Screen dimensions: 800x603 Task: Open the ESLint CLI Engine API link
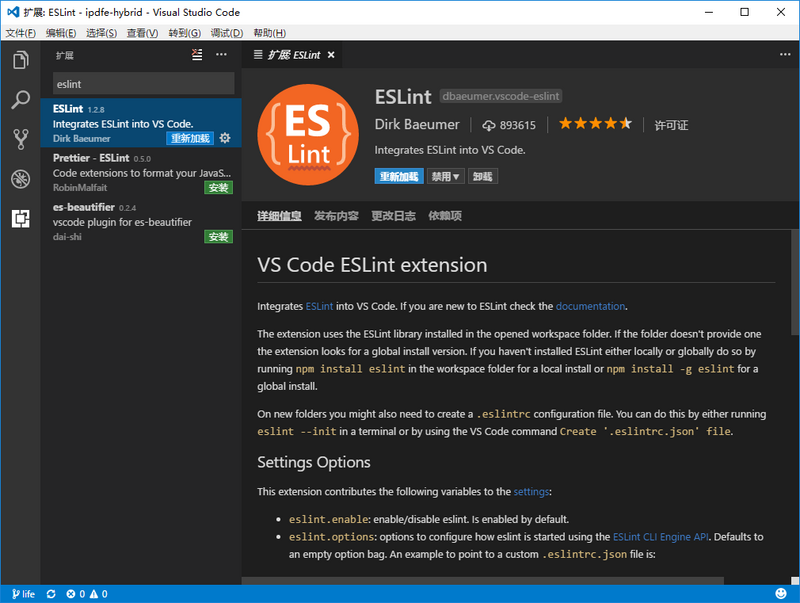(660, 537)
